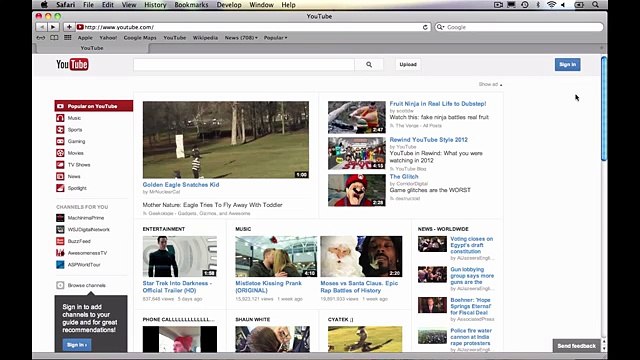Open Mistletoe Kissing Prank link

[268, 287]
